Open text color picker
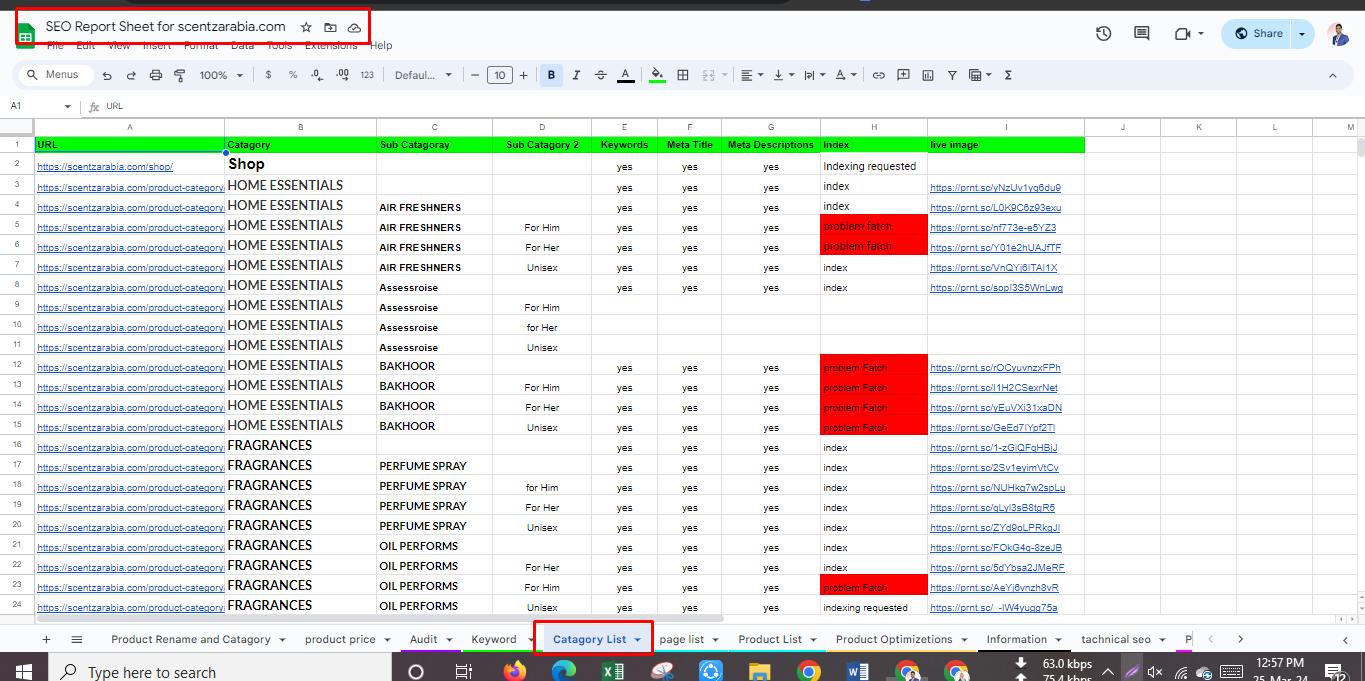Image resolution: width=1365 pixels, height=681 pixels. [x=625, y=75]
